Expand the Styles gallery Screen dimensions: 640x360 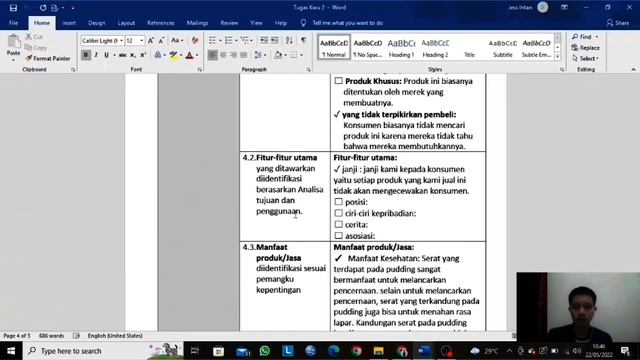pyautogui.click(x=558, y=57)
